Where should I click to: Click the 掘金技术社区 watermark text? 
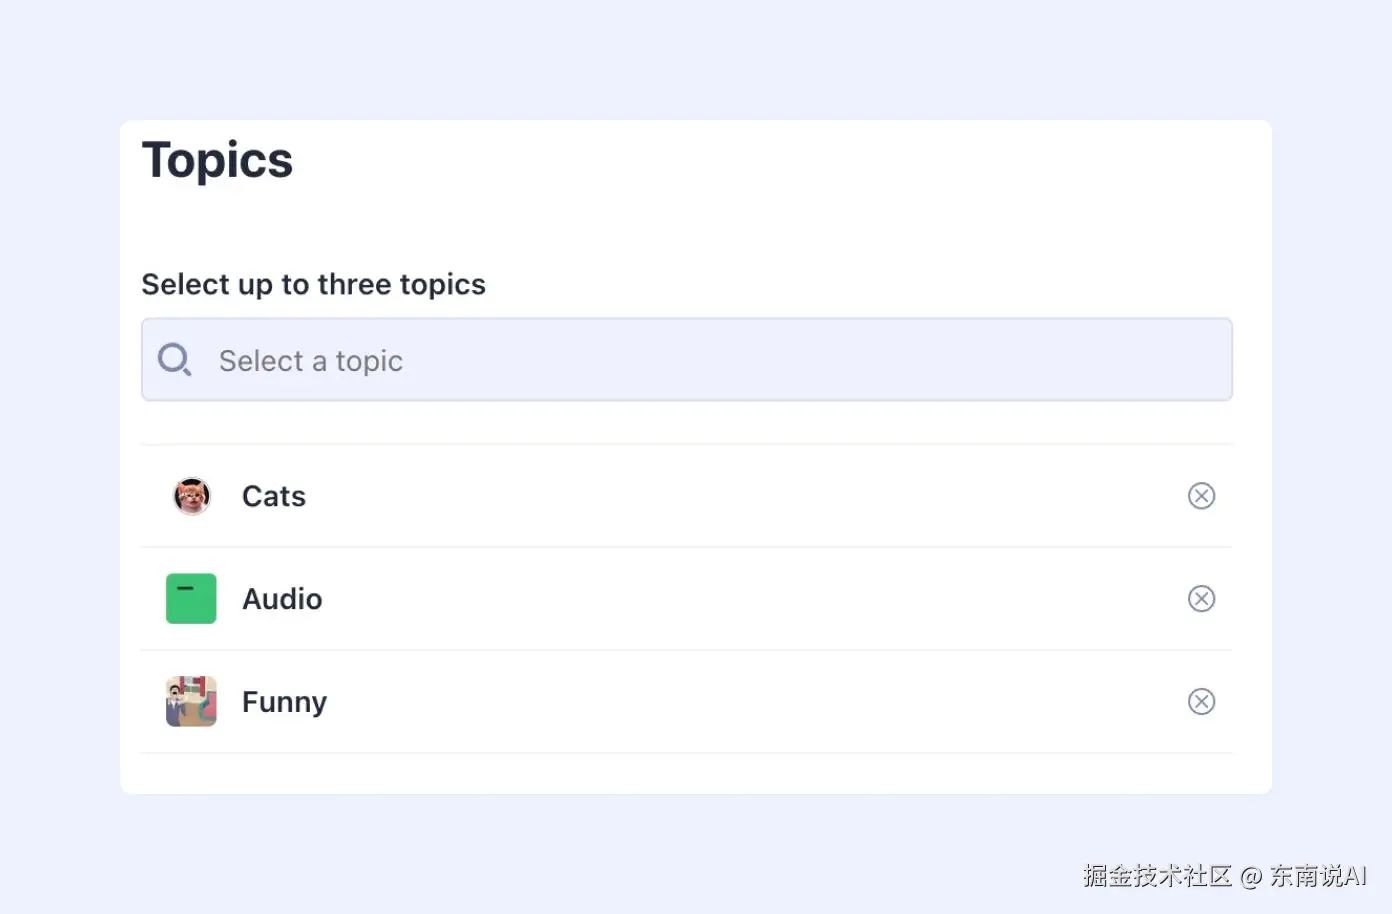coord(1157,876)
